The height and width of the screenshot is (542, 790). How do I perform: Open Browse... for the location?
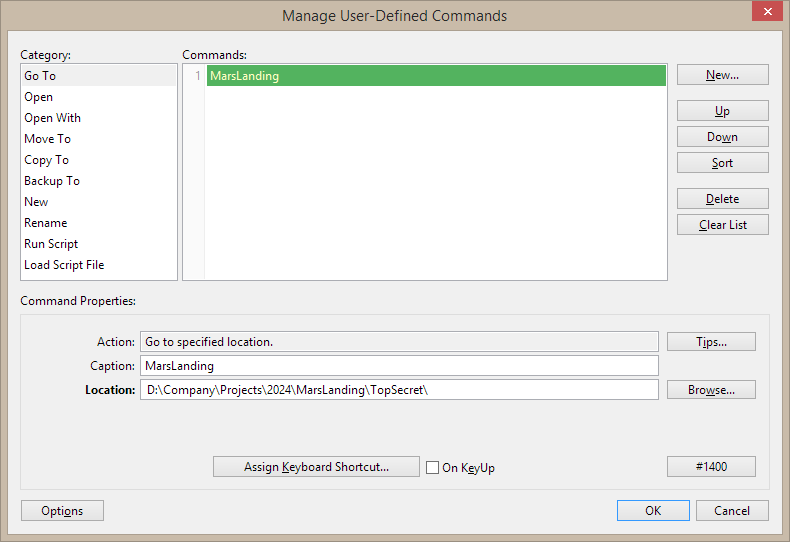pyautogui.click(x=711, y=390)
